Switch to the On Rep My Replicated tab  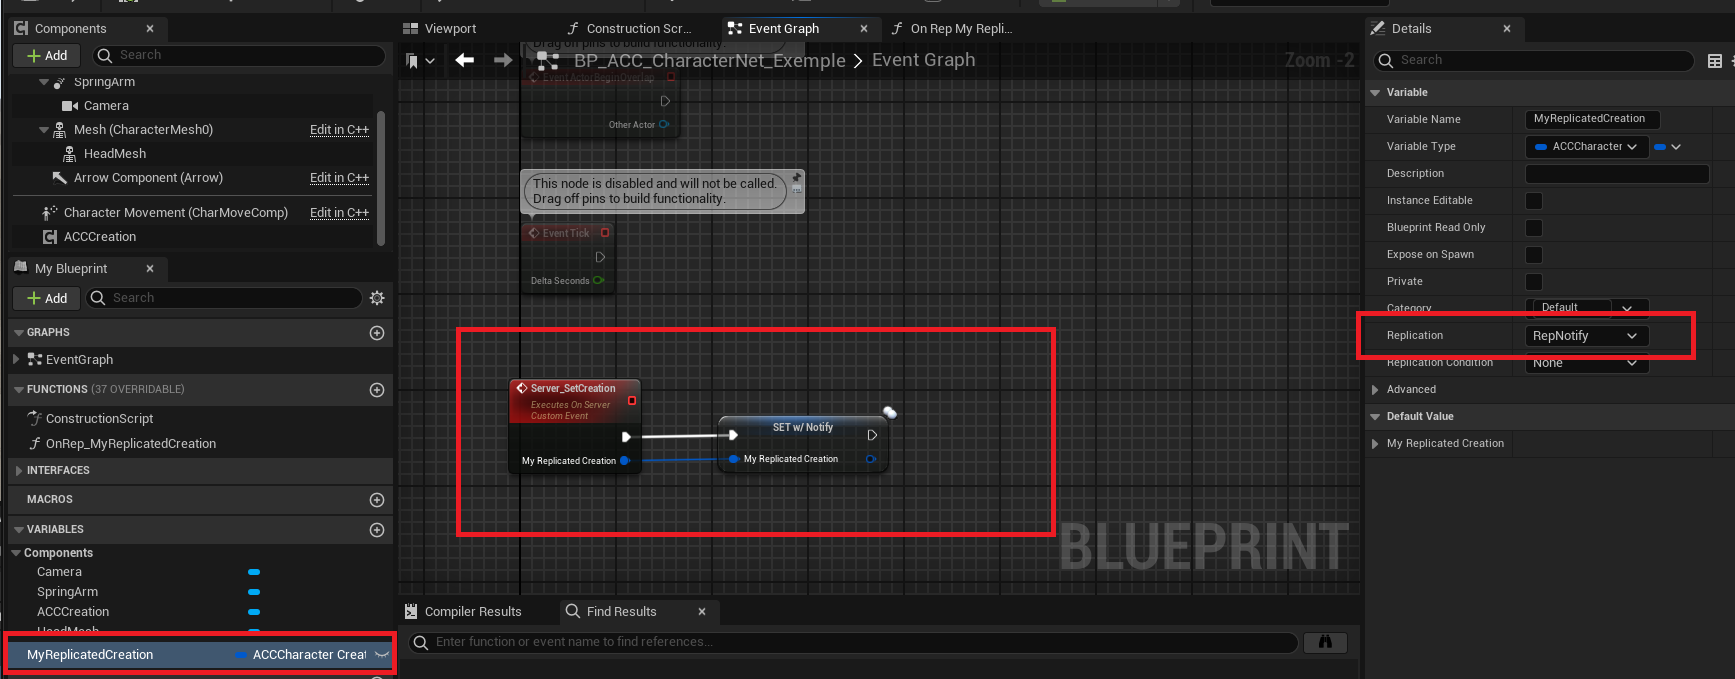point(951,29)
